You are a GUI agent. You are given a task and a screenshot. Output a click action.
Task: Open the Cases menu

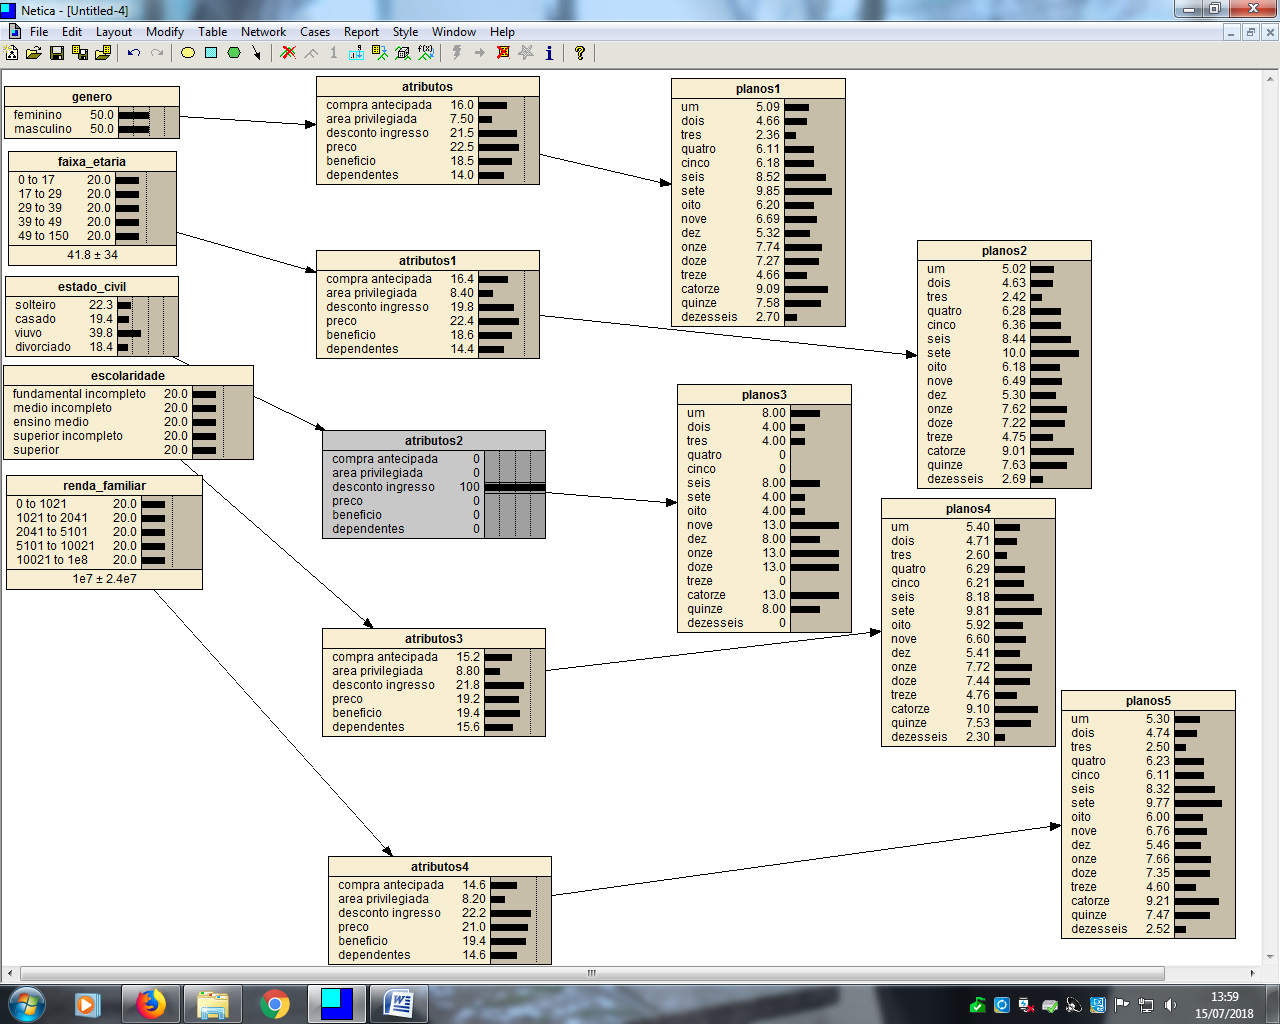(314, 32)
